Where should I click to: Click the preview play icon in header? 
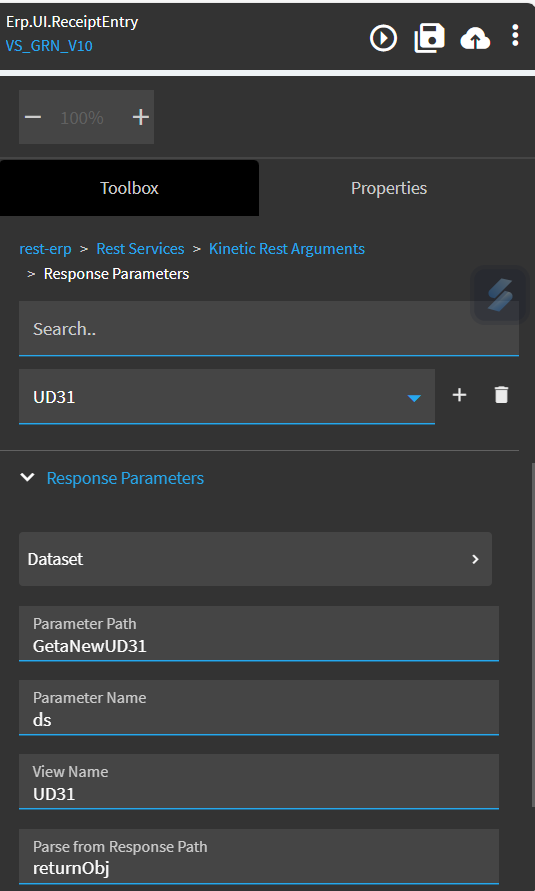(x=383, y=38)
